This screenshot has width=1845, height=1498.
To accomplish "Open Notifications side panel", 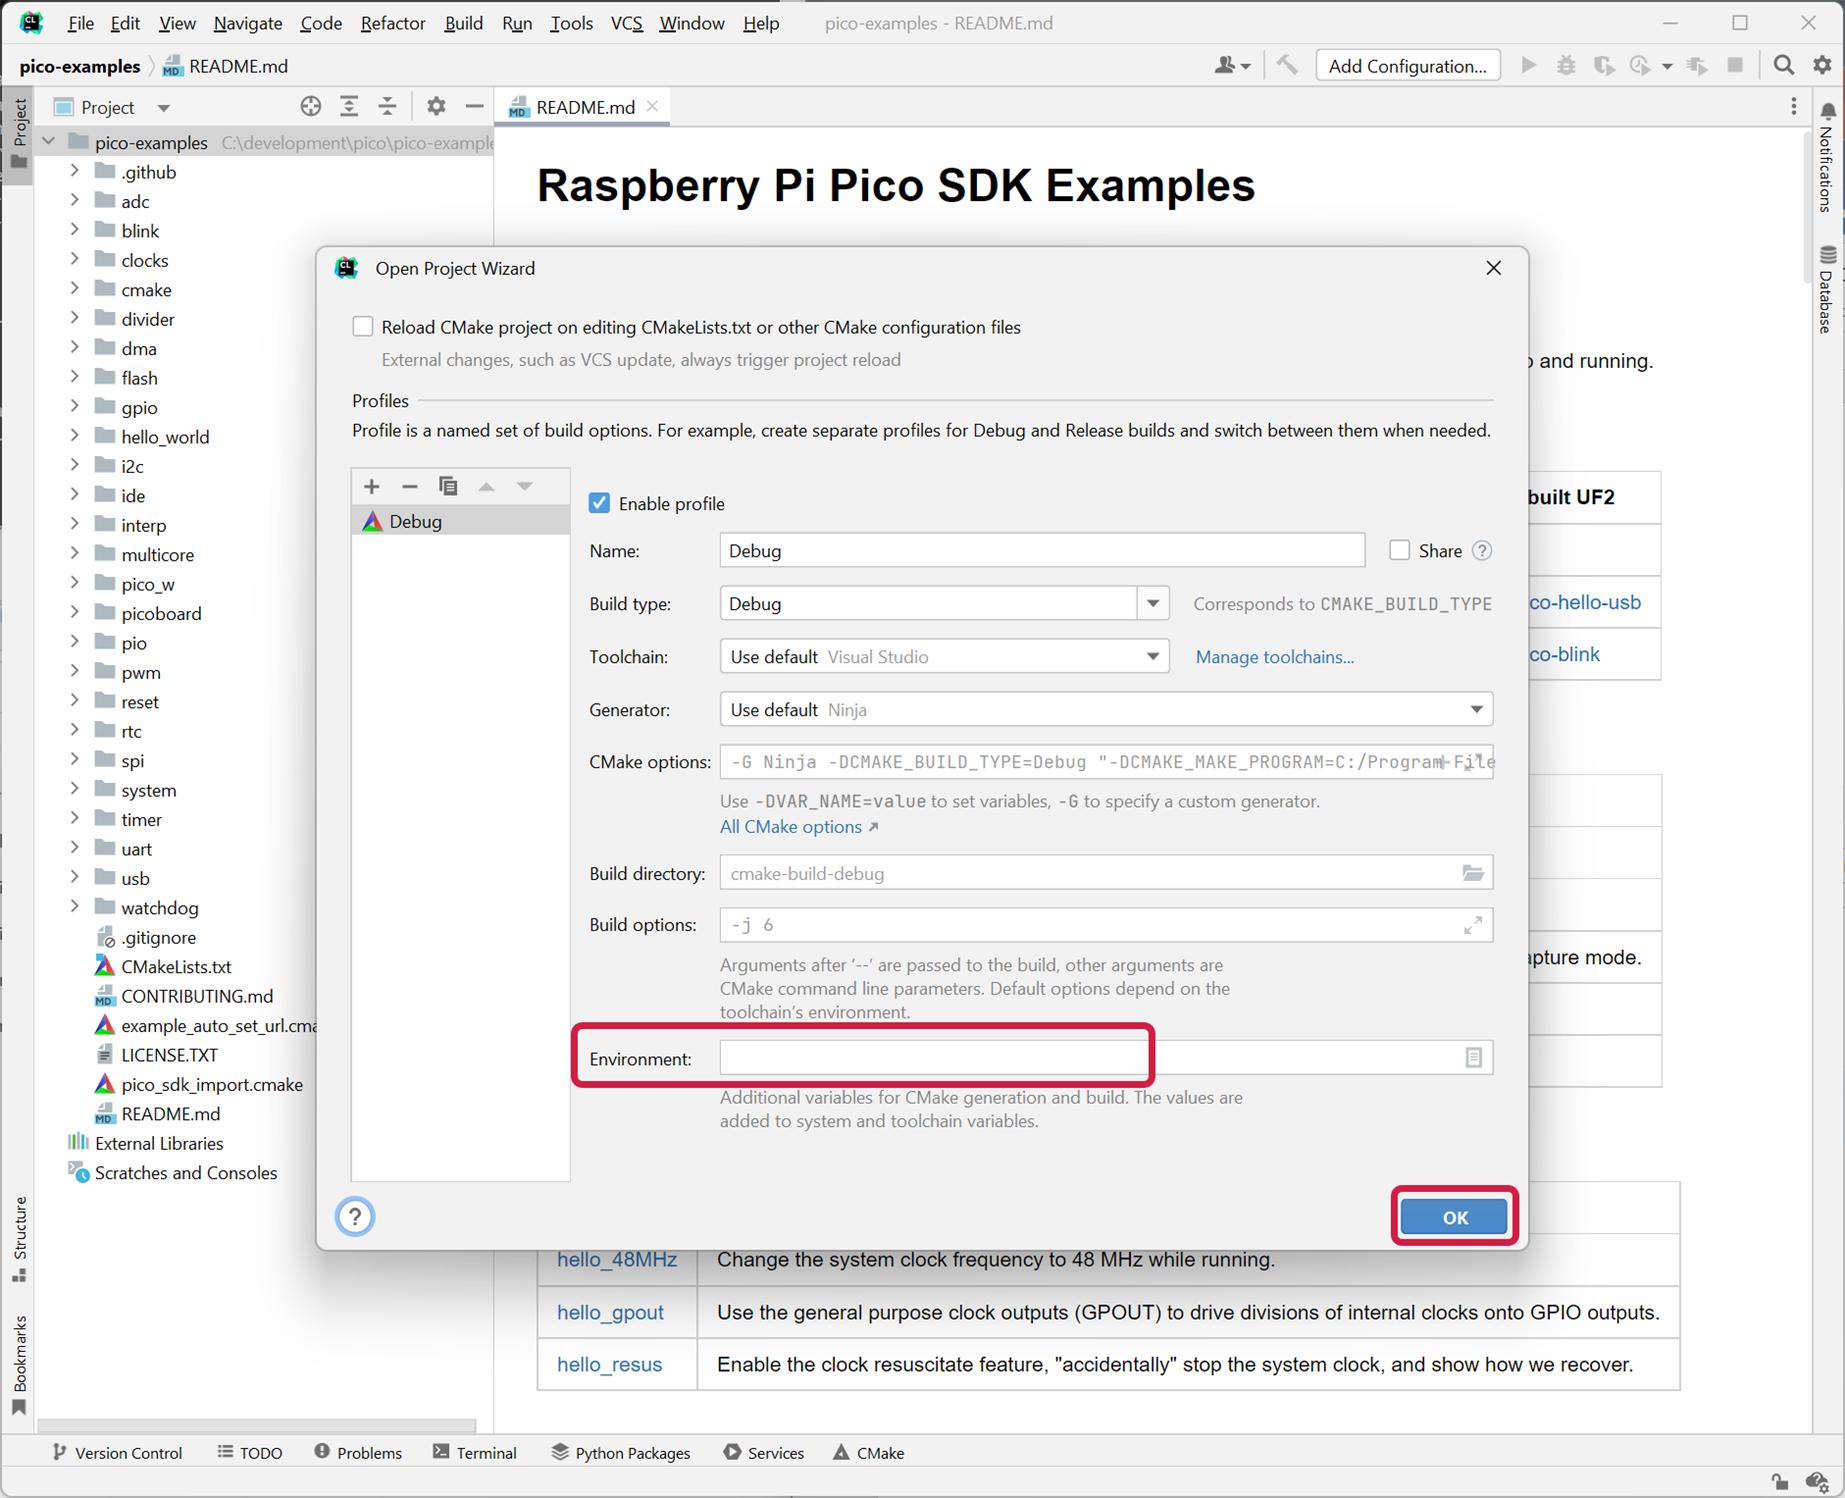I will point(1826,158).
